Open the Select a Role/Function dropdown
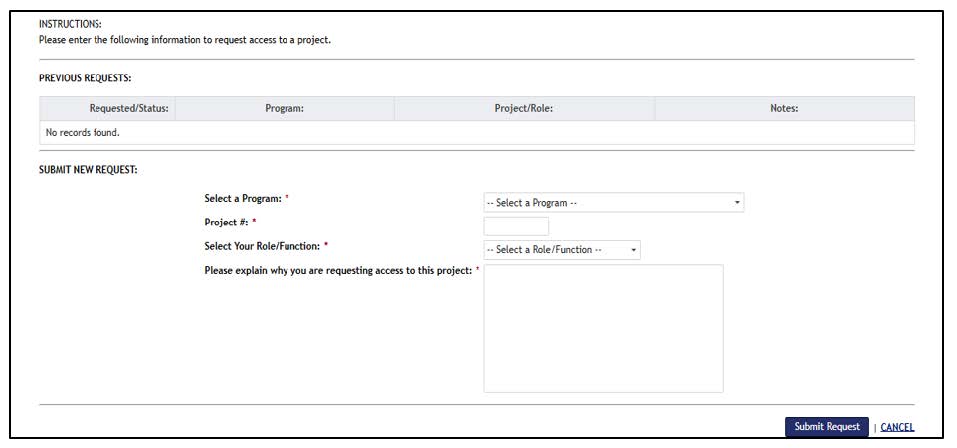The height and width of the screenshot is (448, 957). pyautogui.click(x=562, y=250)
